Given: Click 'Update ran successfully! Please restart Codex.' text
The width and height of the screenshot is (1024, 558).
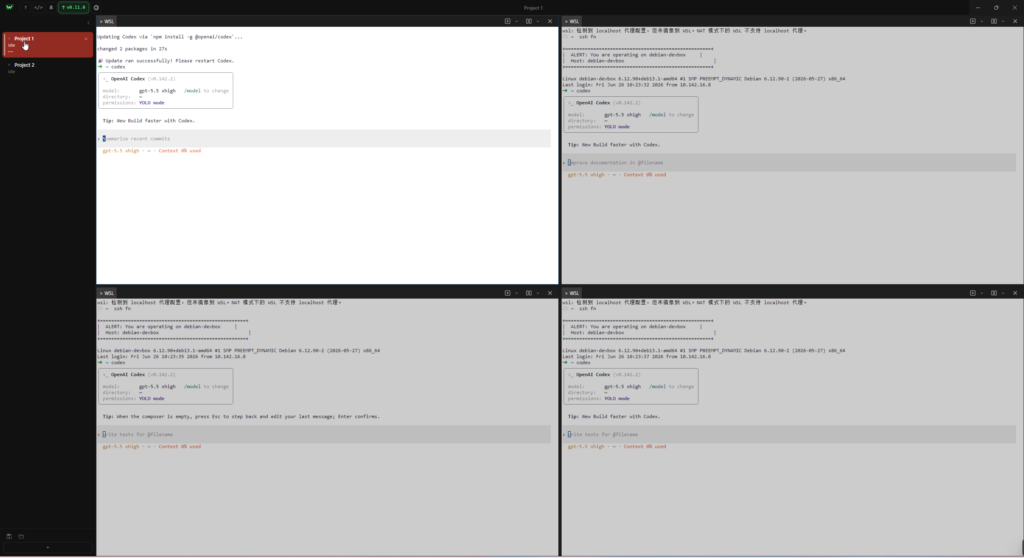Looking at the screenshot, I should pyautogui.click(x=169, y=61).
